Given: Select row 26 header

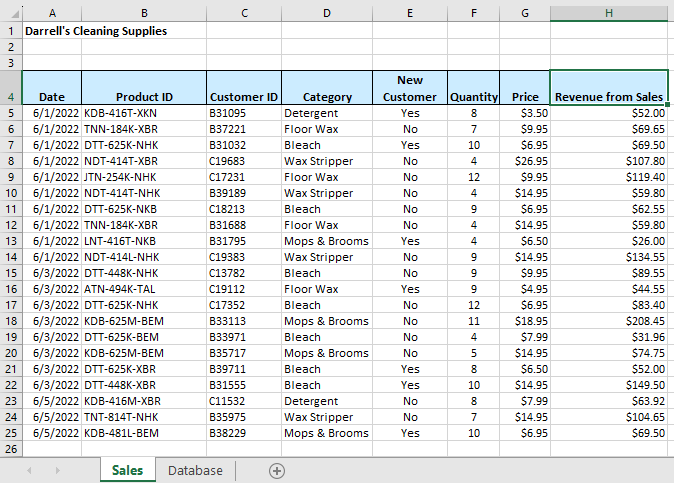Looking at the screenshot, I should [11, 449].
